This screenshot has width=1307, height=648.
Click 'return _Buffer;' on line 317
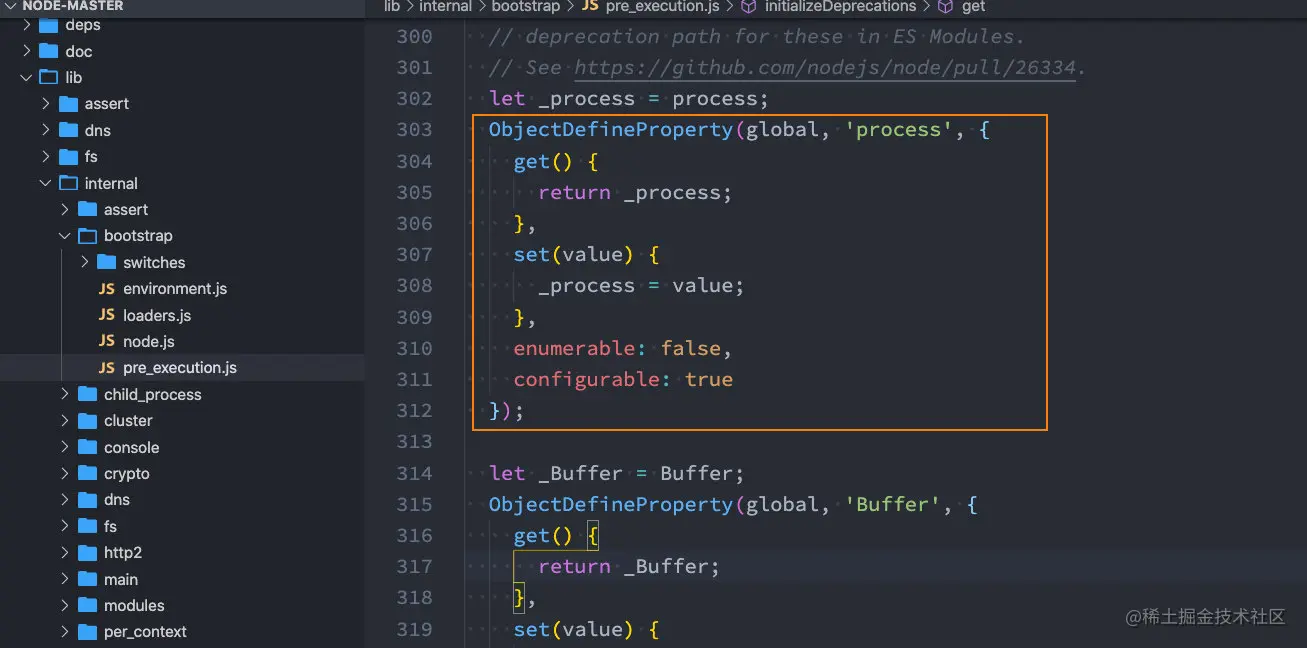tap(629, 566)
